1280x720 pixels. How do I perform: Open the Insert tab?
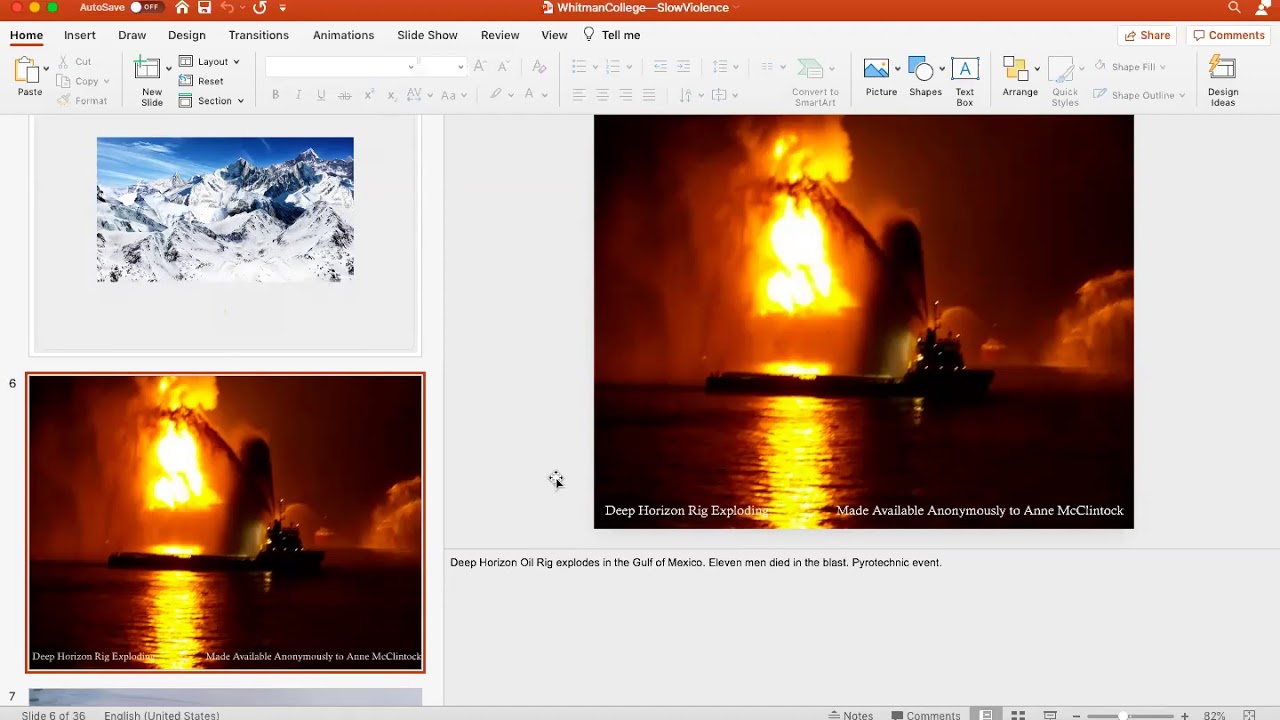pyautogui.click(x=80, y=35)
